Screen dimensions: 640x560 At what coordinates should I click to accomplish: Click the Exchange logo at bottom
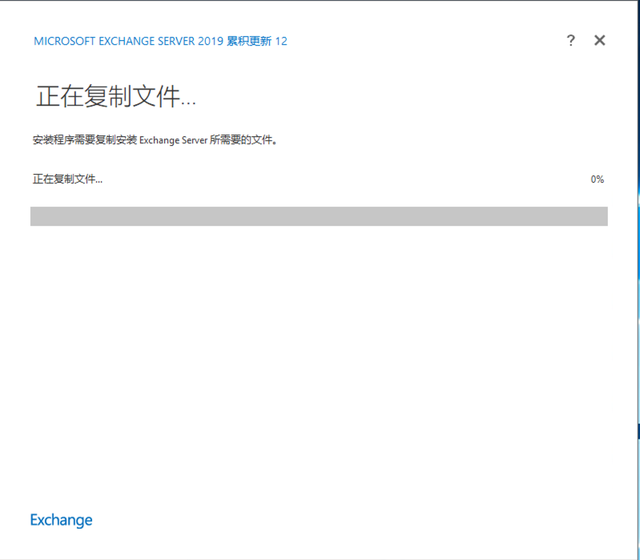(61, 520)
